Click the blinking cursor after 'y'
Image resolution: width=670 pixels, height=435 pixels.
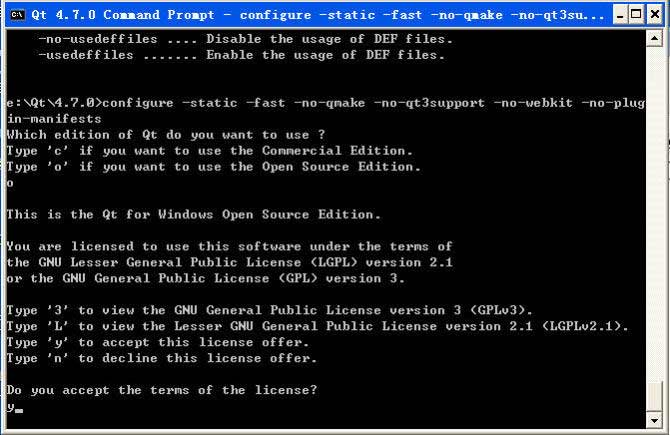(19, 409)
